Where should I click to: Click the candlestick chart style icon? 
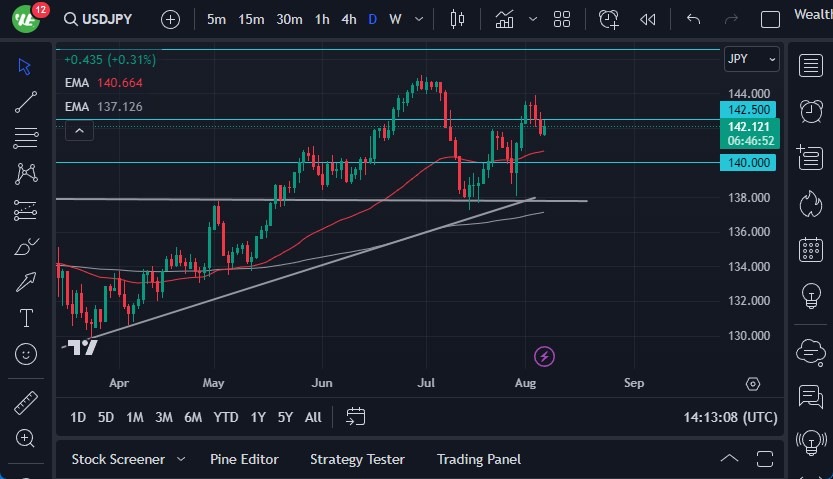[x=458, y=19]
